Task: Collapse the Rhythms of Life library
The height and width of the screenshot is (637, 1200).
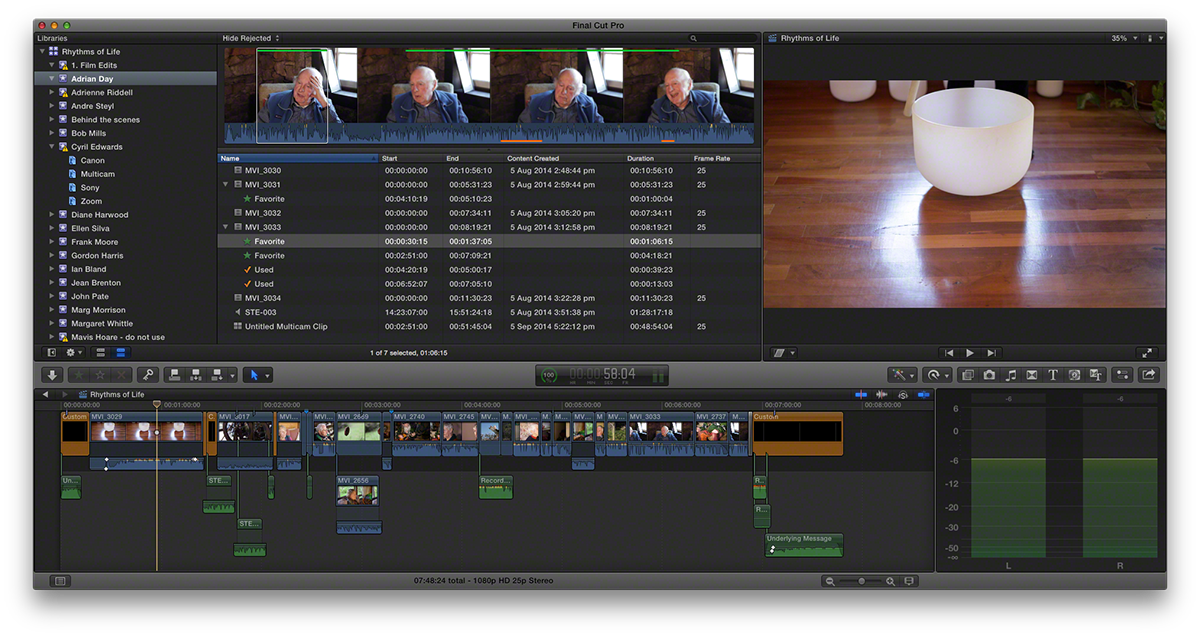Action: click(x=42, y=51)
